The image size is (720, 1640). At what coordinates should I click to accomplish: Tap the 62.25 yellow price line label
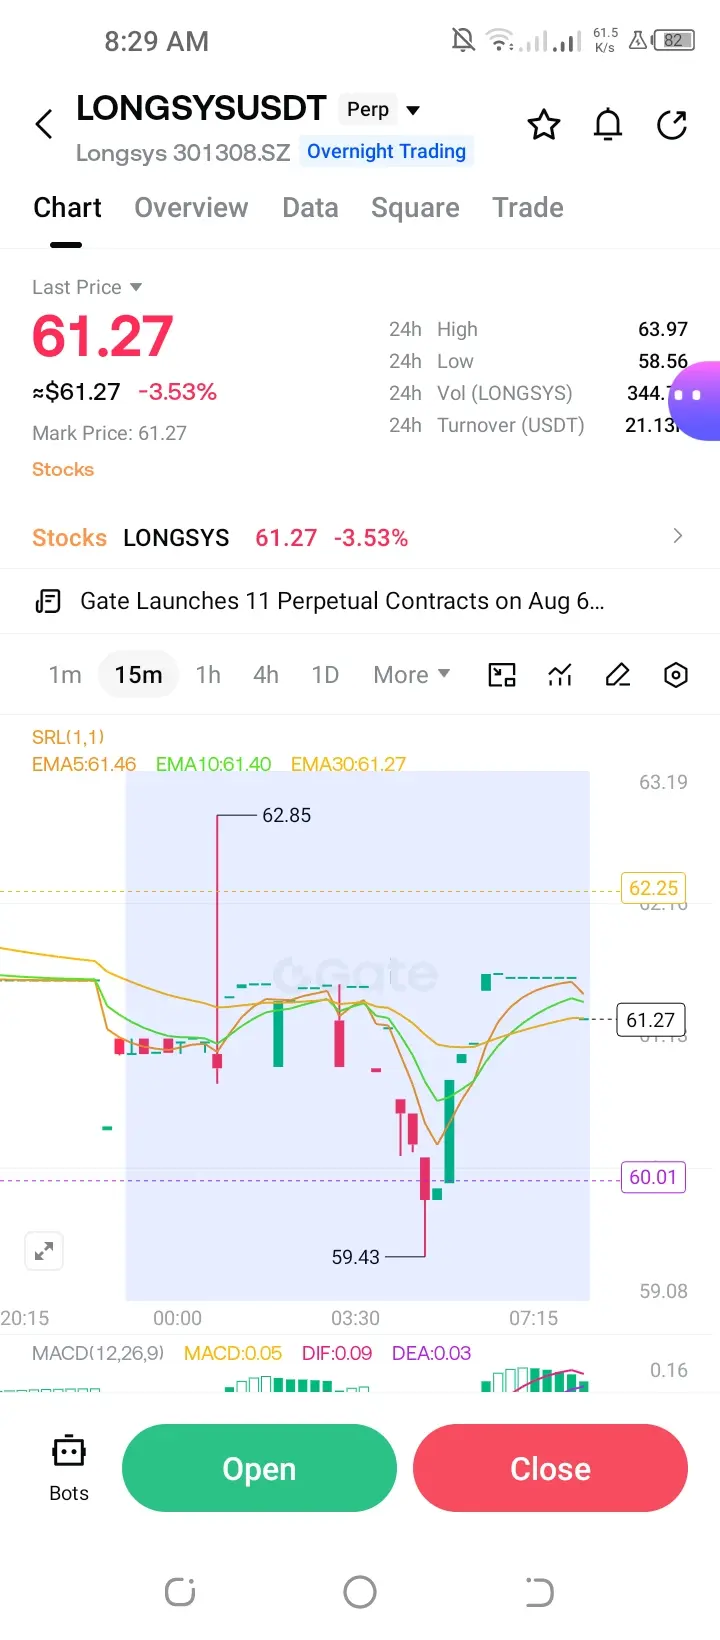[653, 888]
